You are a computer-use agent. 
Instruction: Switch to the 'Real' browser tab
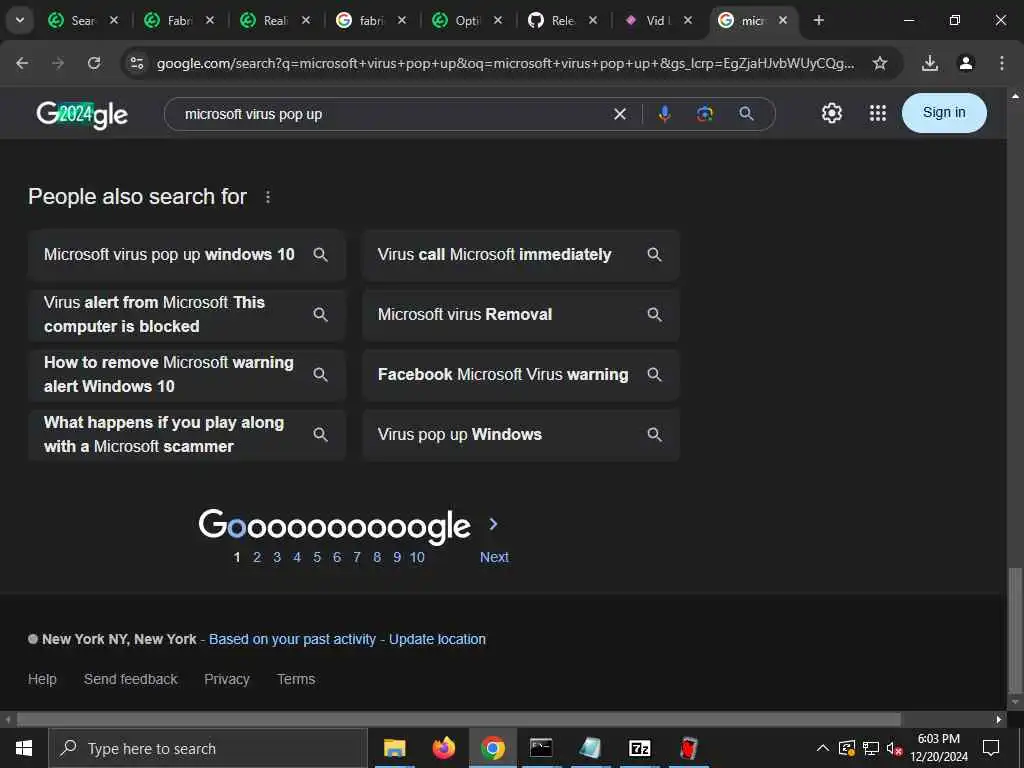point(275,20)
